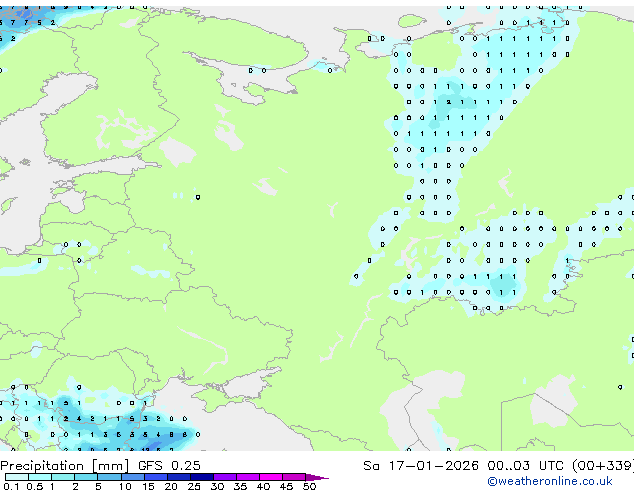Click the legend label '20'
Image resolution: width=634 pixels, height=490 pixels.
tap(171, 486)
